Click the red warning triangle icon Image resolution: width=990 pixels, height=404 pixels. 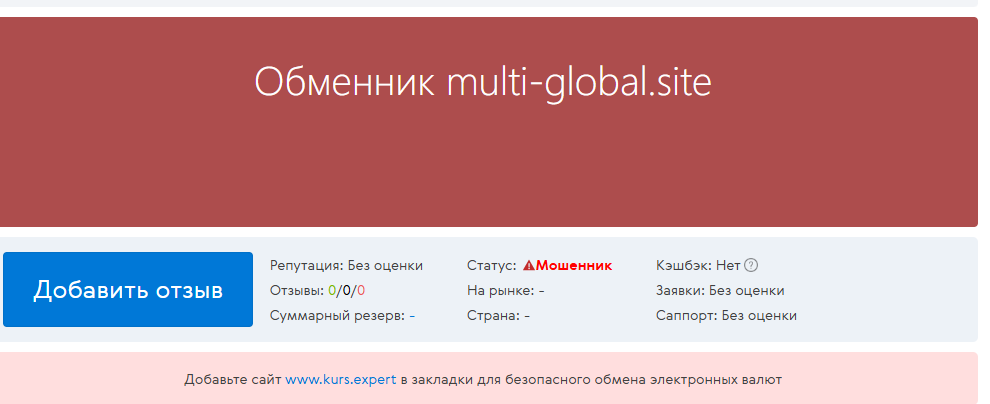(x=528, y=266)
